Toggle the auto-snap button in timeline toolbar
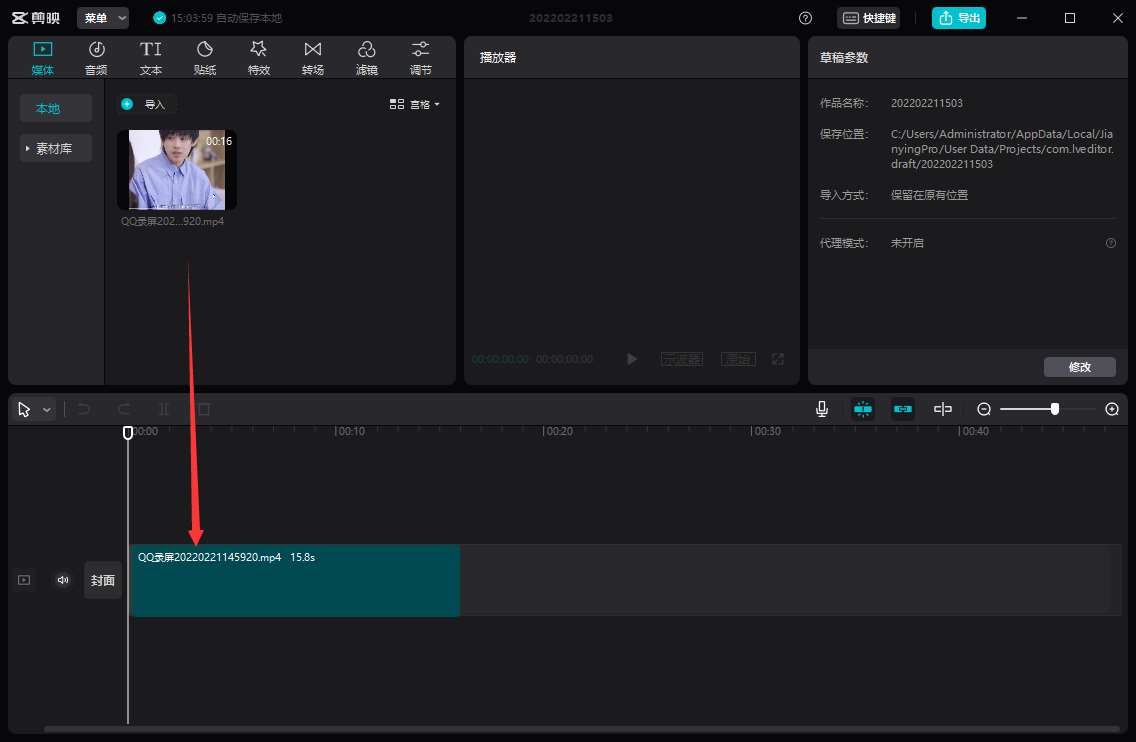The image size is (1136, 742). point(903,409)
